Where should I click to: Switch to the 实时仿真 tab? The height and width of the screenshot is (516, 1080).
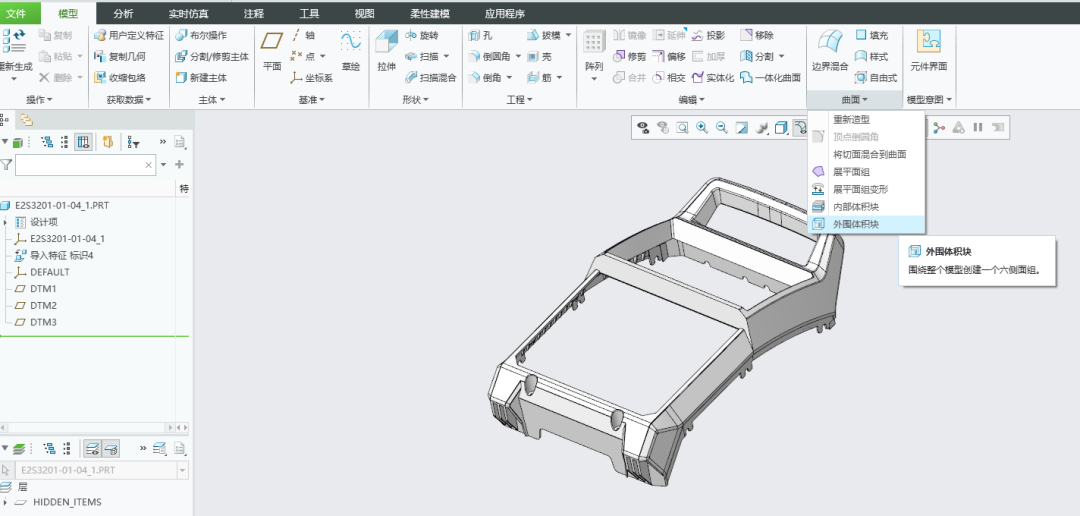pyautogui.click(x=188, y=14)
